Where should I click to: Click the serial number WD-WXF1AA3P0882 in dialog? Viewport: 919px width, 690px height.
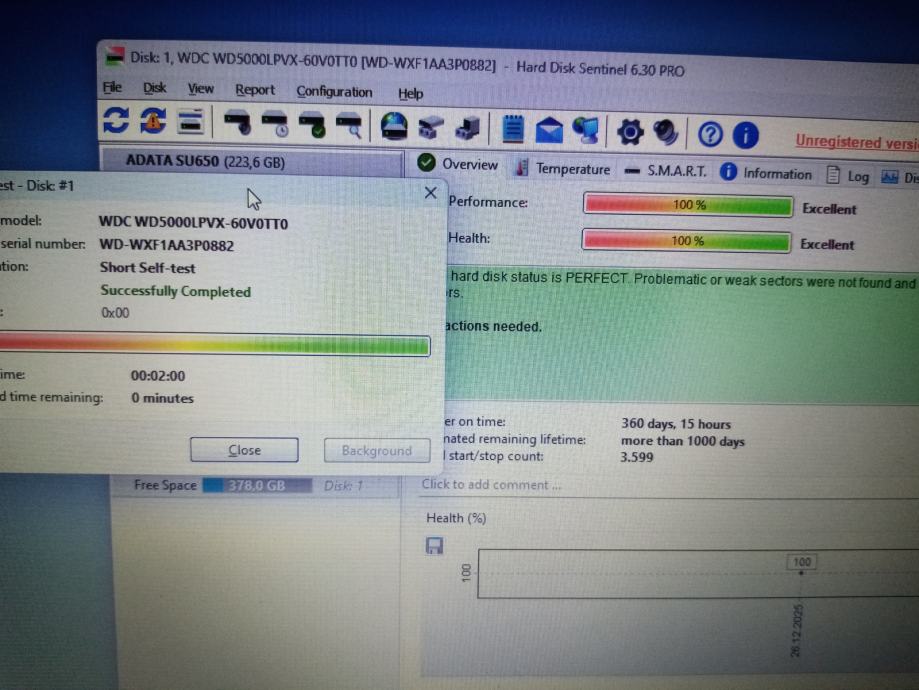coord(166,245)
